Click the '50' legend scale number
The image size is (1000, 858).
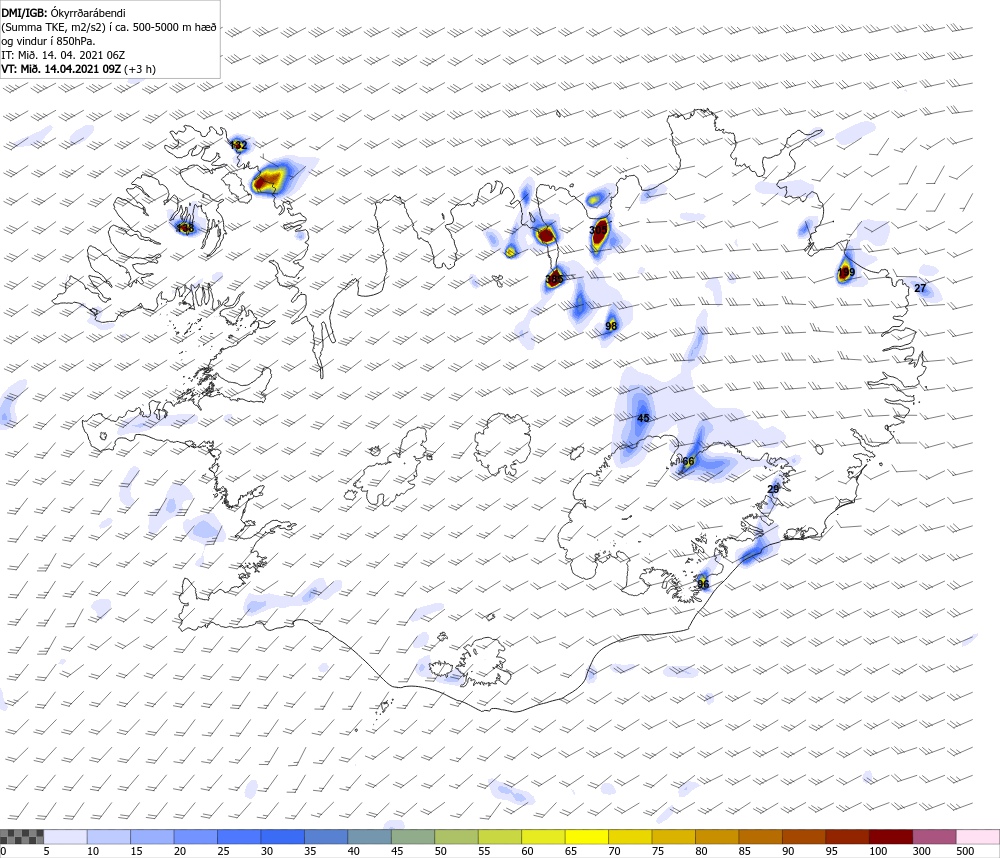(x=440, y=851)
